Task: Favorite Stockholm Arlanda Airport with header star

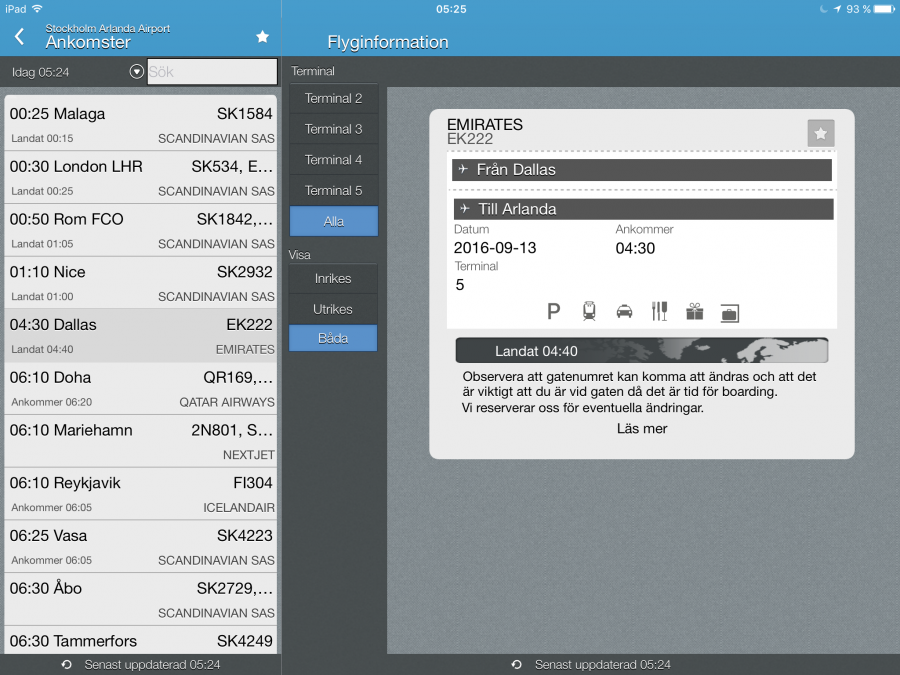Action: [262, 37]
